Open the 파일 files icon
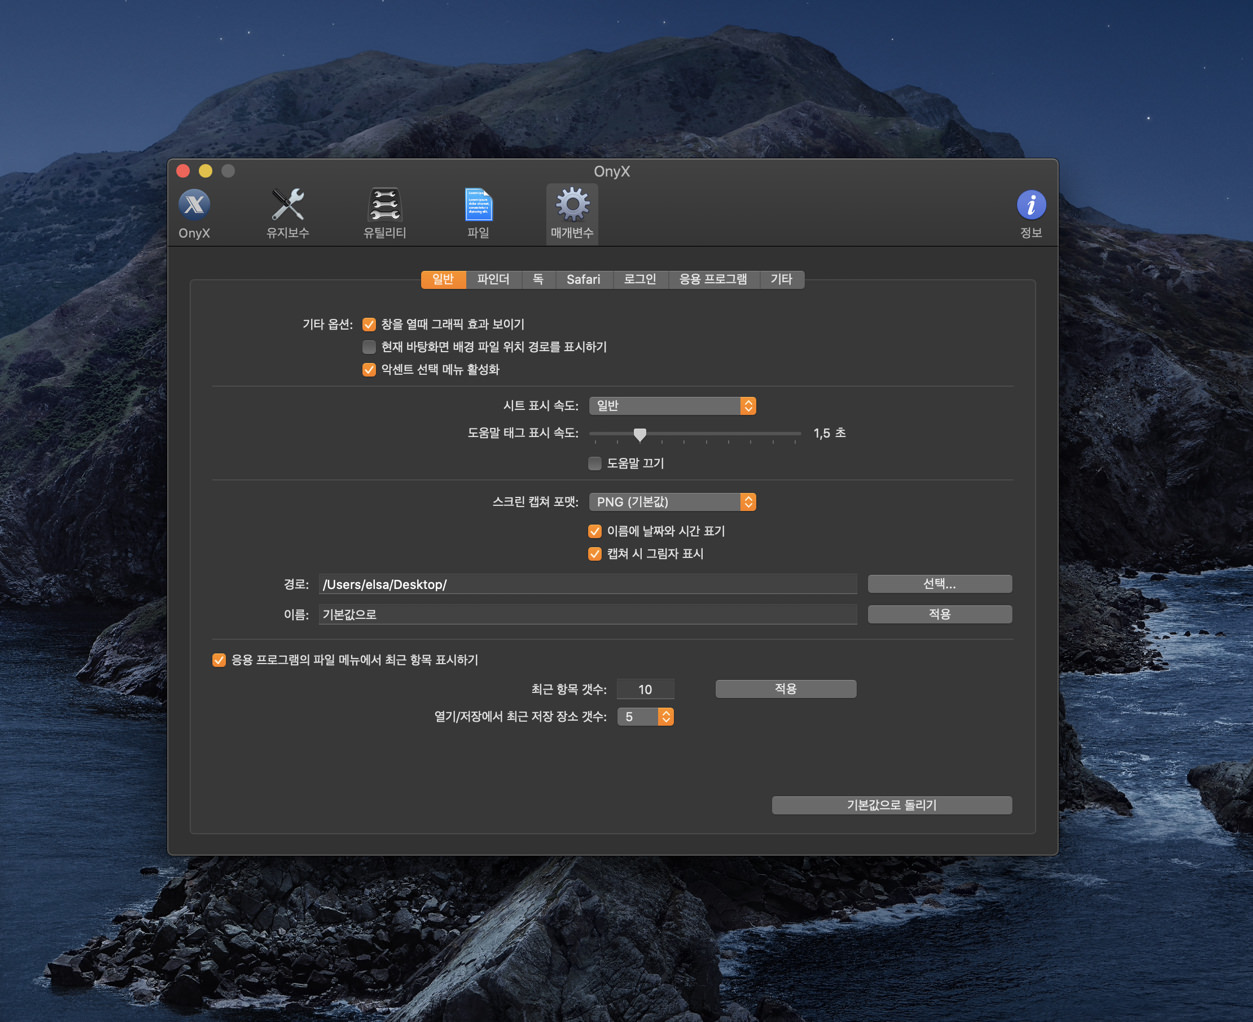The width and height of the screenshot is (1253, 1022). [x=478, y=213]
